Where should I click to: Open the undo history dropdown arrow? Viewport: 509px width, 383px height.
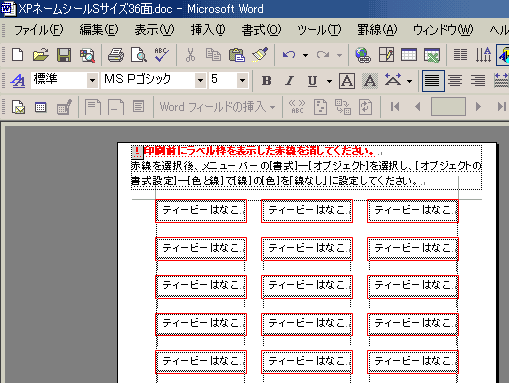(x=305, y=55)
